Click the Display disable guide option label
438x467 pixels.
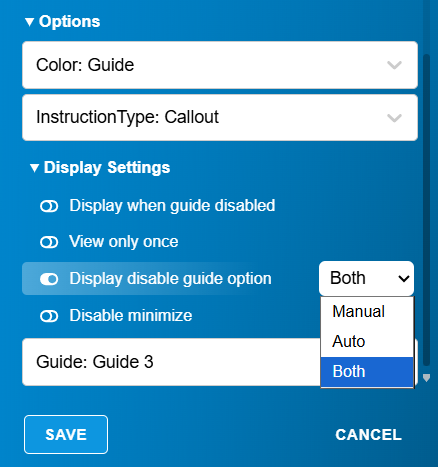[x=170, y=279]
